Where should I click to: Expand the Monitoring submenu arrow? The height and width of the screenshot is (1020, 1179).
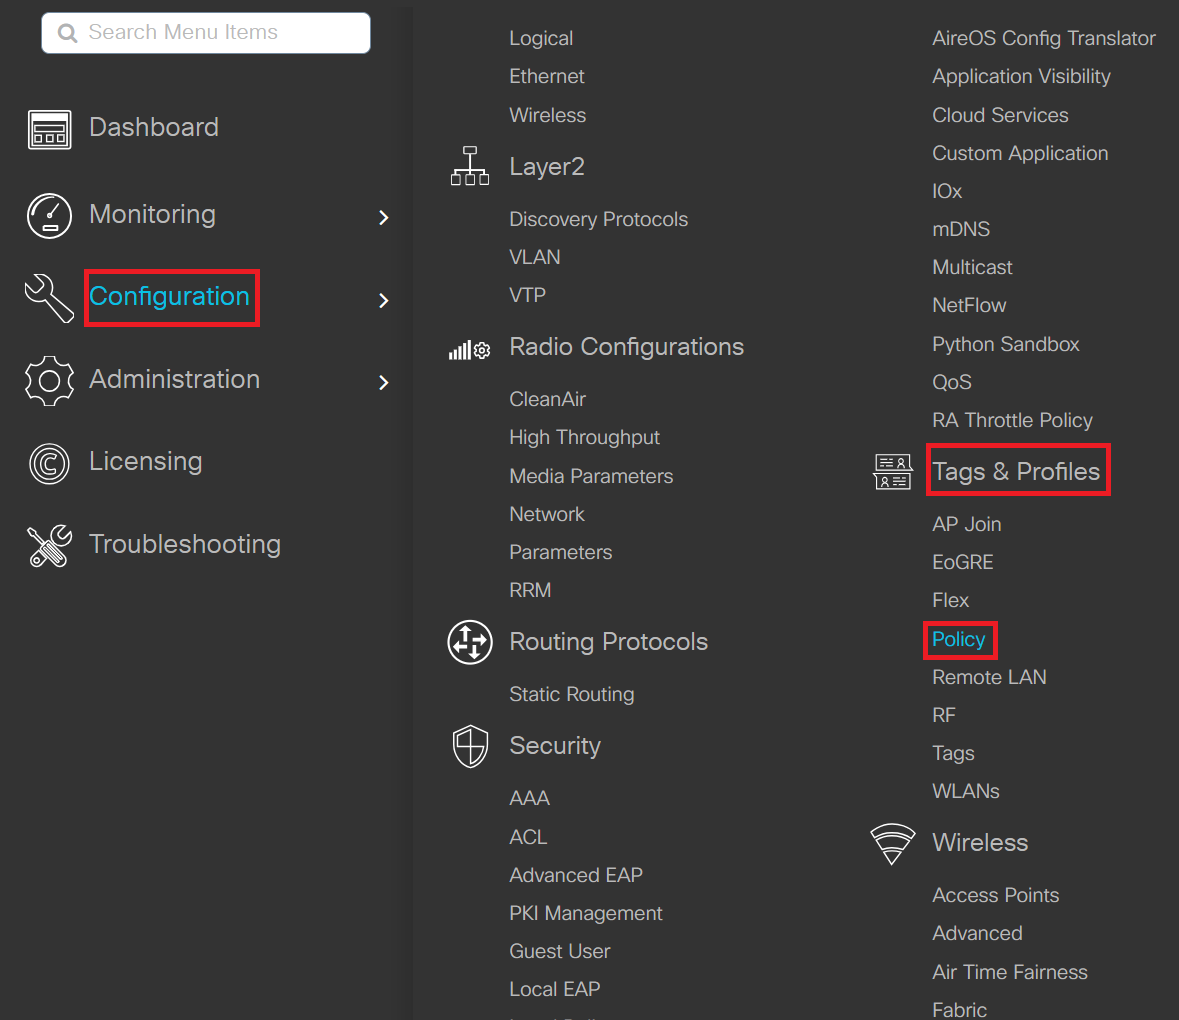click(x=384, y=217)
